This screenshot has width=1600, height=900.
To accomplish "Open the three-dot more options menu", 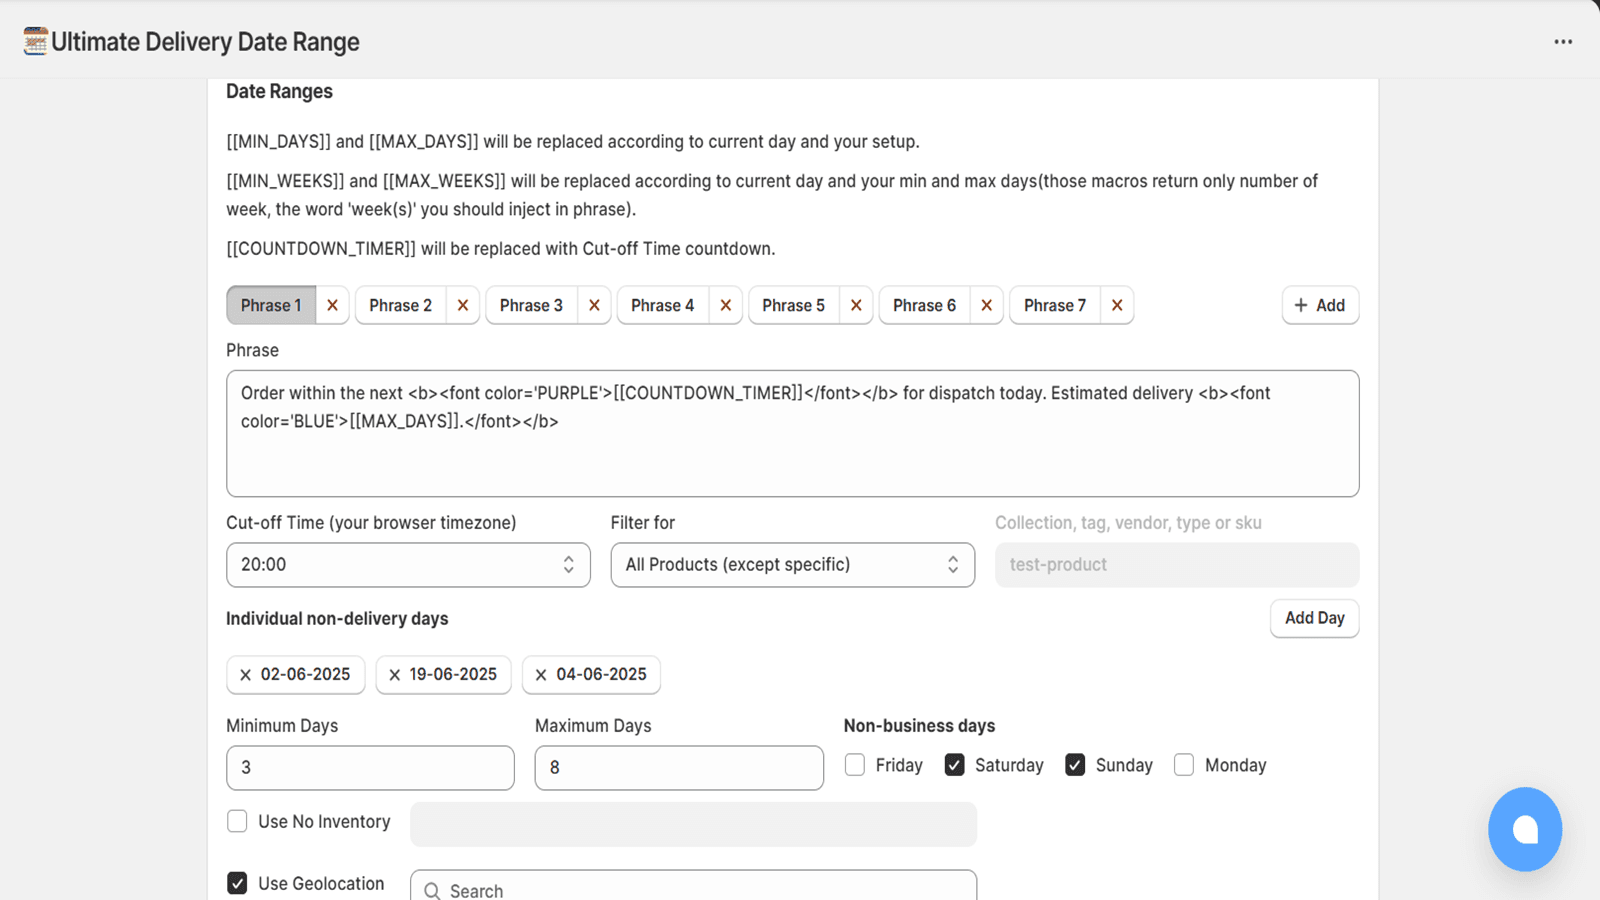I will [x=1563, y=42].
